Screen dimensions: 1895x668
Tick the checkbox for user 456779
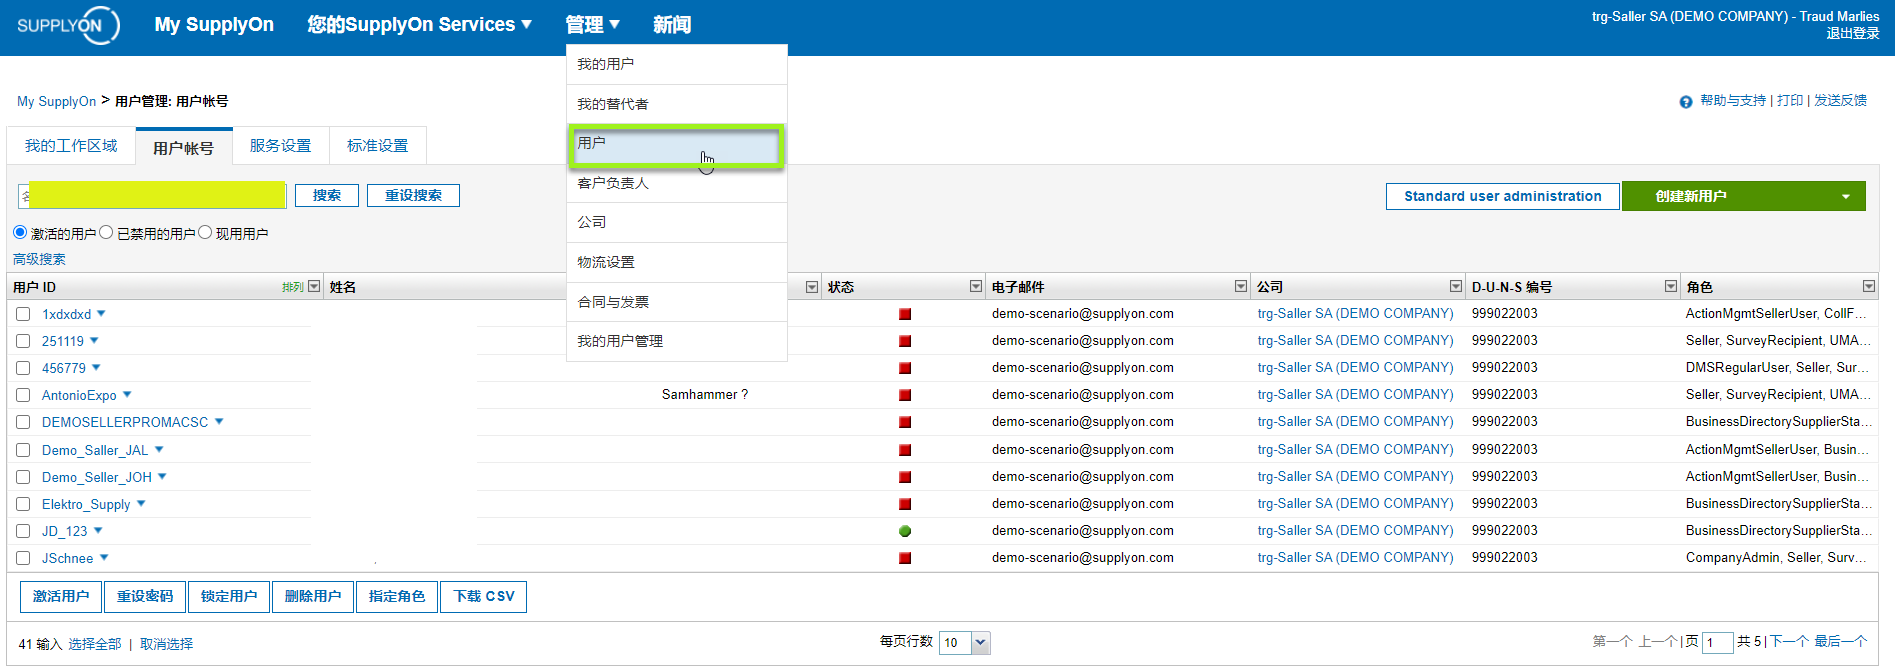point(23,368)
